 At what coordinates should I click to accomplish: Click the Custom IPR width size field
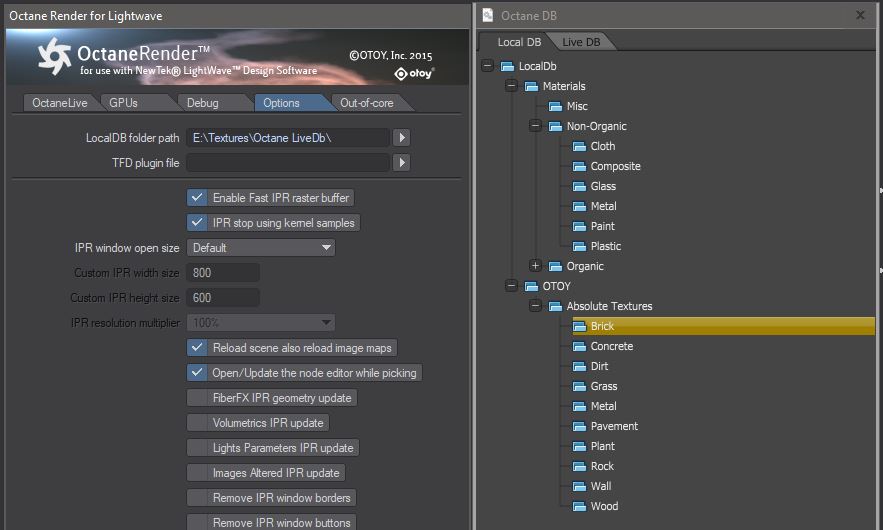[223, 273]
